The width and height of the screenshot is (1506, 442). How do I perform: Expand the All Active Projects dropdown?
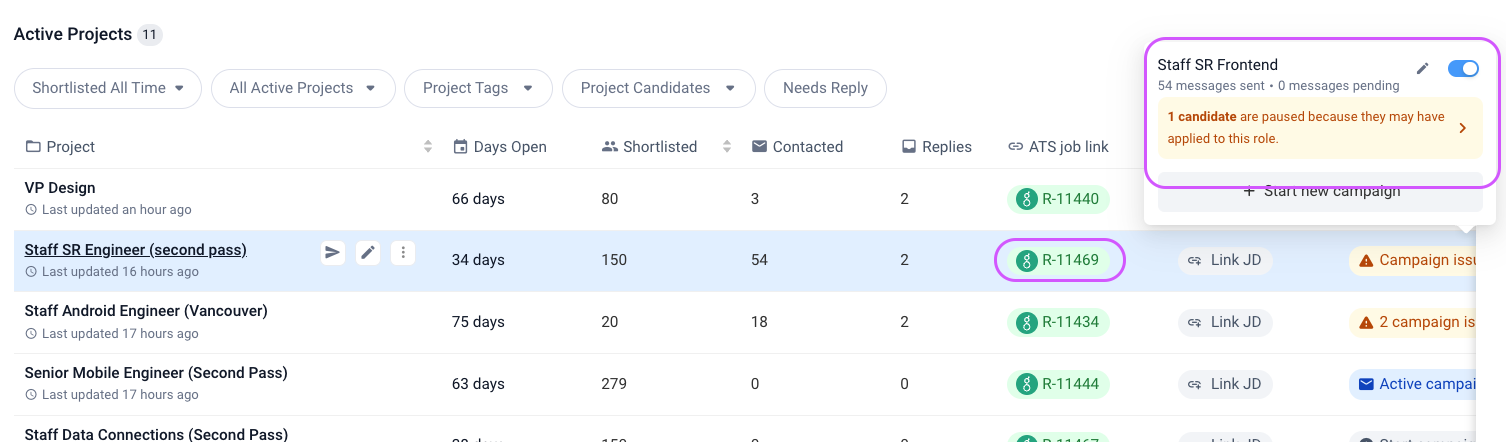303,88
